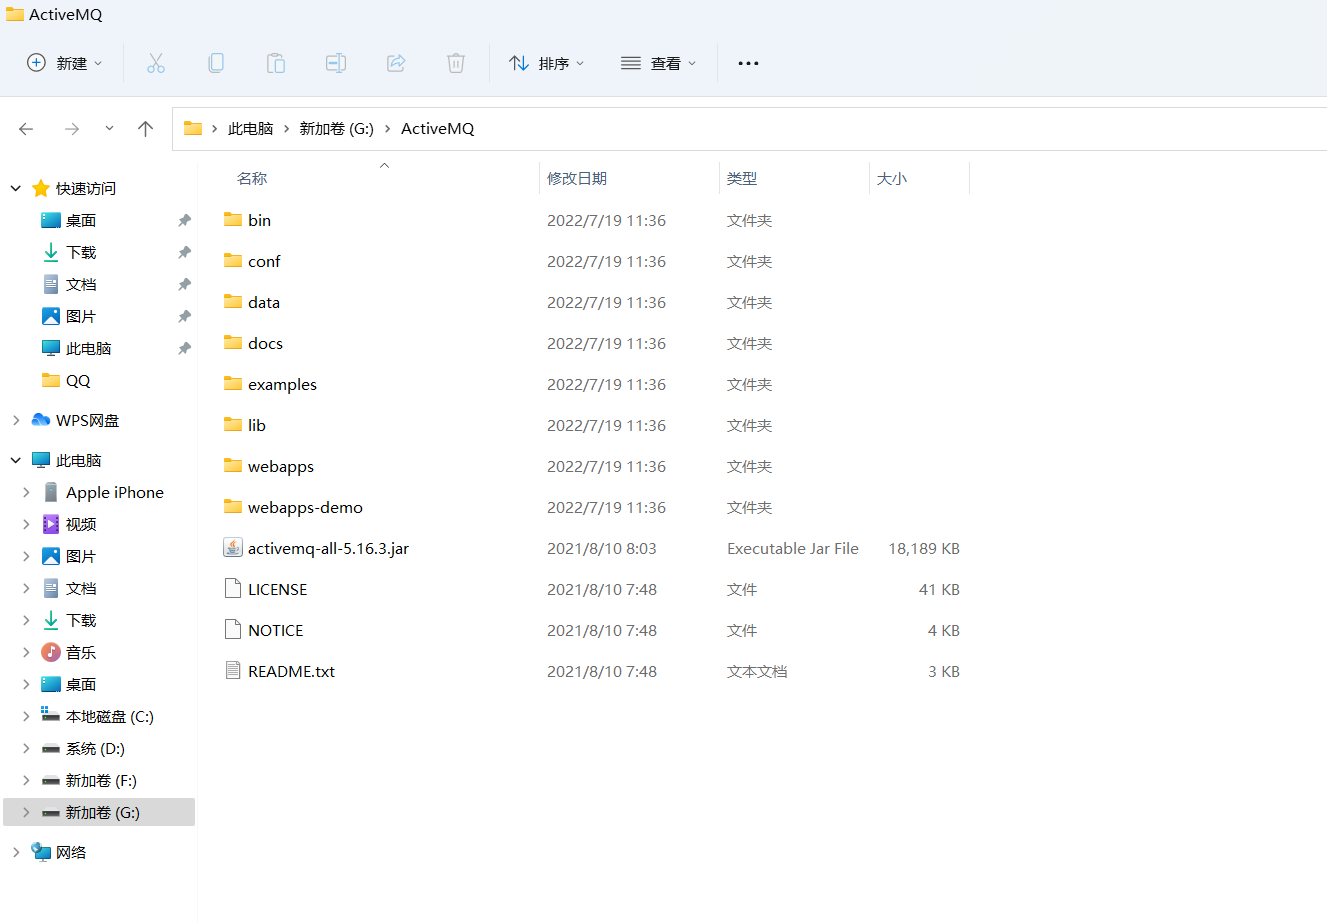Open 文档 in quick access
This screenshot has height=922, width=1327.
coord(81,284)
